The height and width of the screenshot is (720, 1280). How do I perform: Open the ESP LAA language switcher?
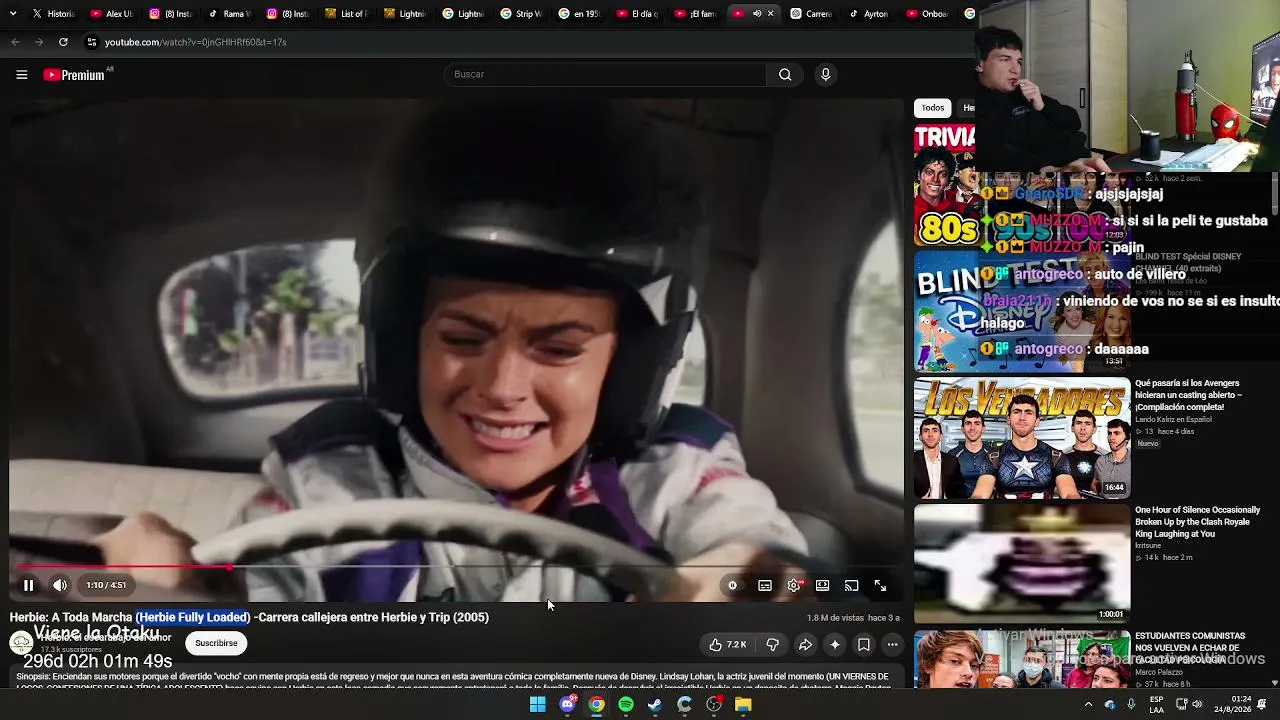1156,705
